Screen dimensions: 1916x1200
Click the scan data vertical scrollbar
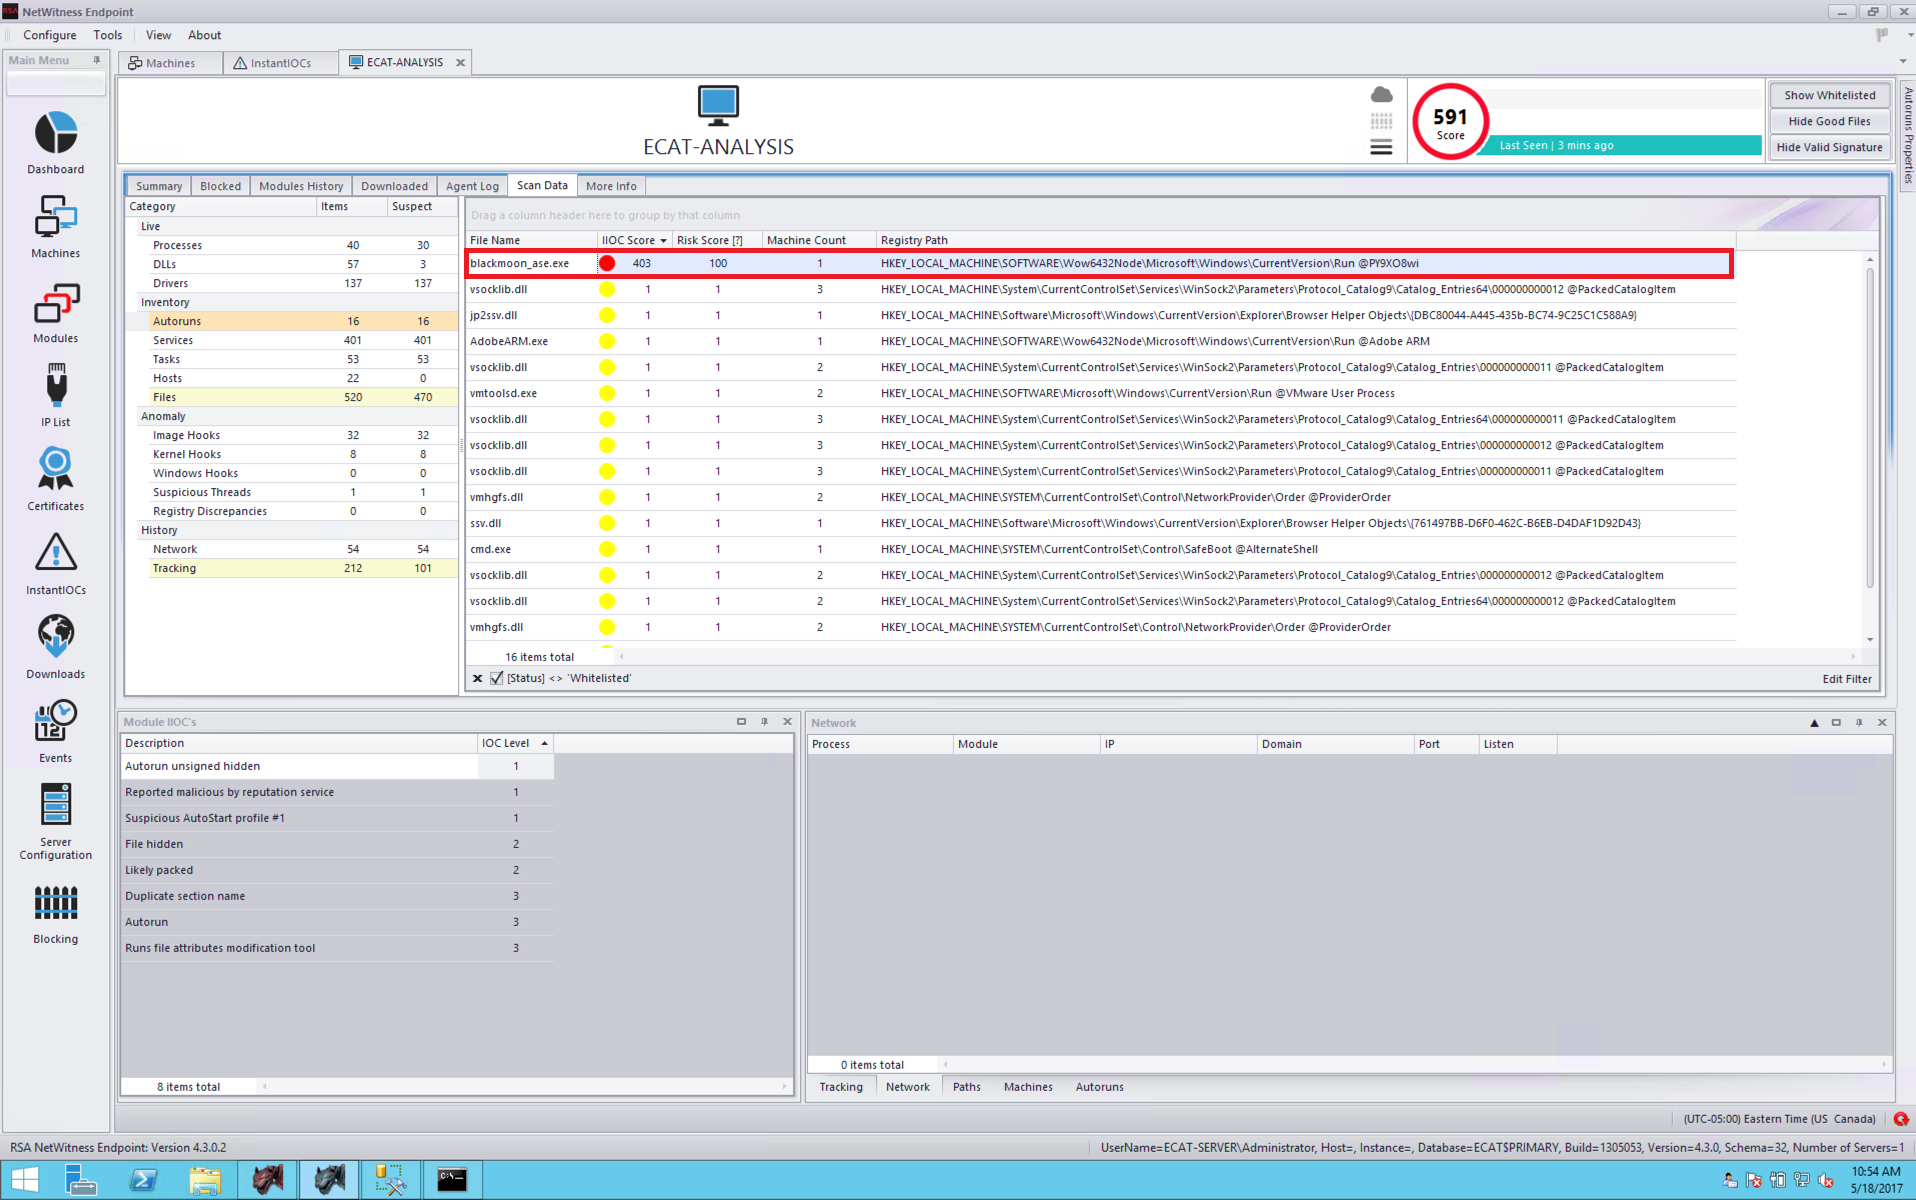[x=1869, y=420]
